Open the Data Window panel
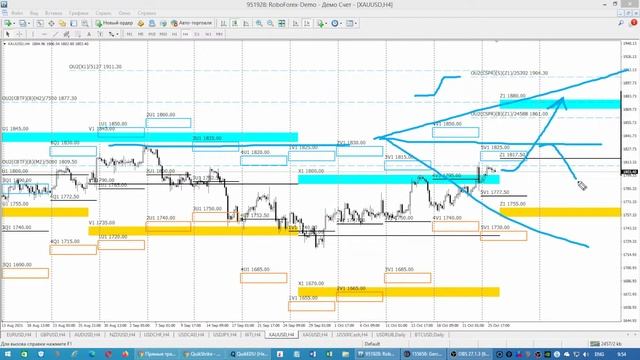Image resolution: width=640 pixels, height=360 pixels. (x=51, y=24)
